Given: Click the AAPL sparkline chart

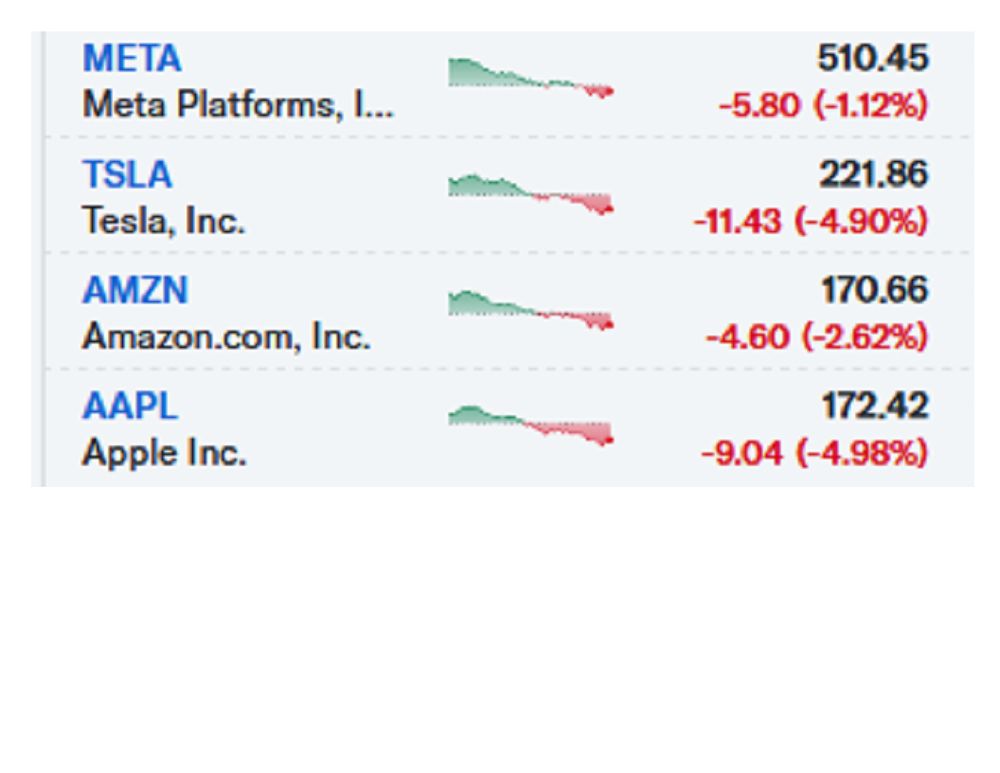Looking at the screenshot, I should [531, 426].
